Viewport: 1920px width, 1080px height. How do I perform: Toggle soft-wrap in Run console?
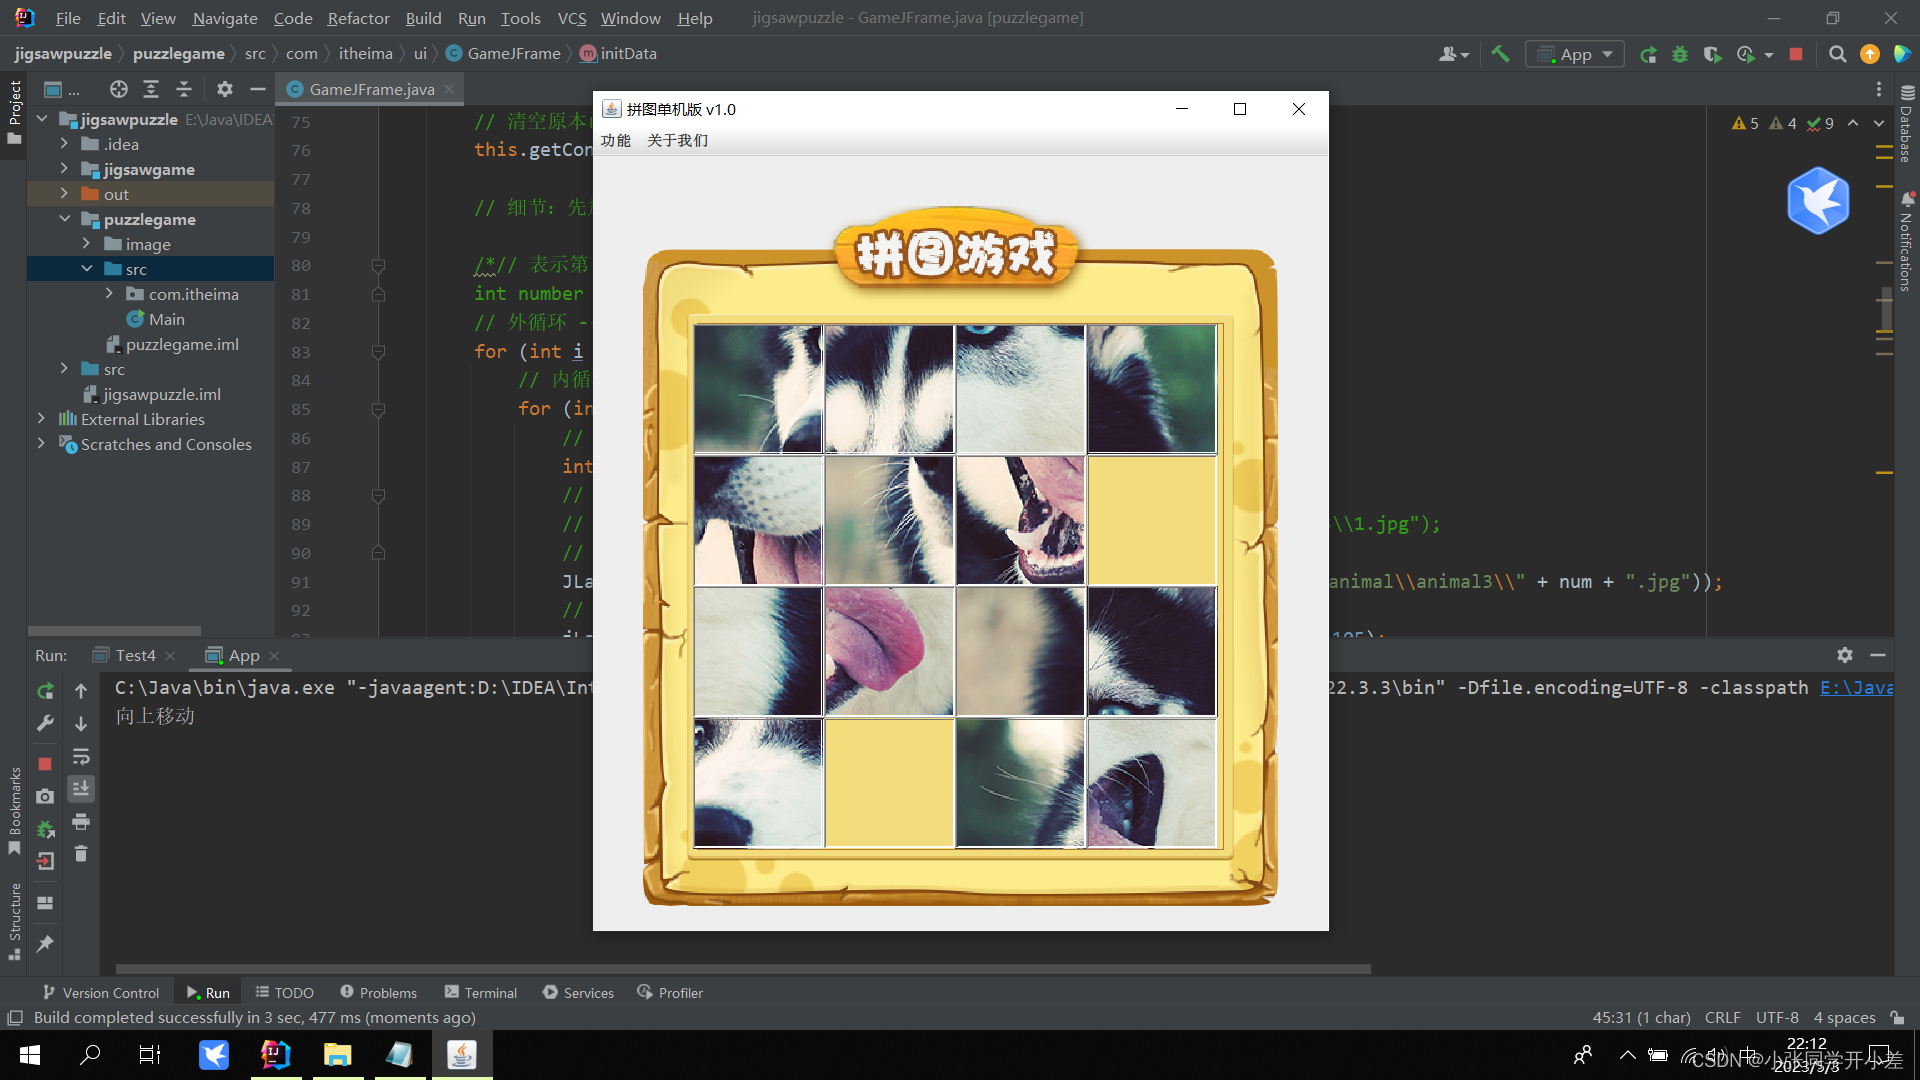click(x=81, y=757)
